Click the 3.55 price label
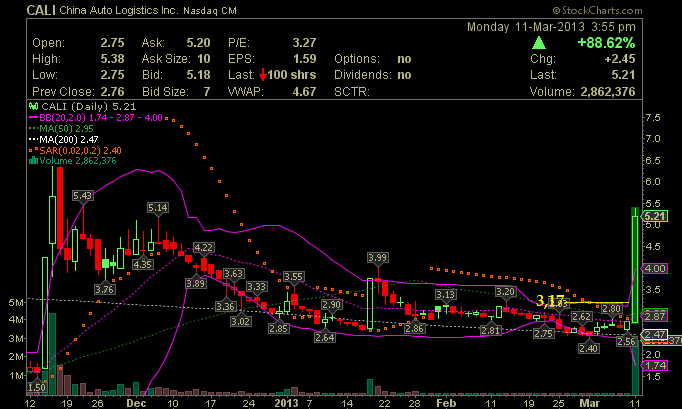The height and width of the screenshot is (409, 682). click(x=293, y=277)
